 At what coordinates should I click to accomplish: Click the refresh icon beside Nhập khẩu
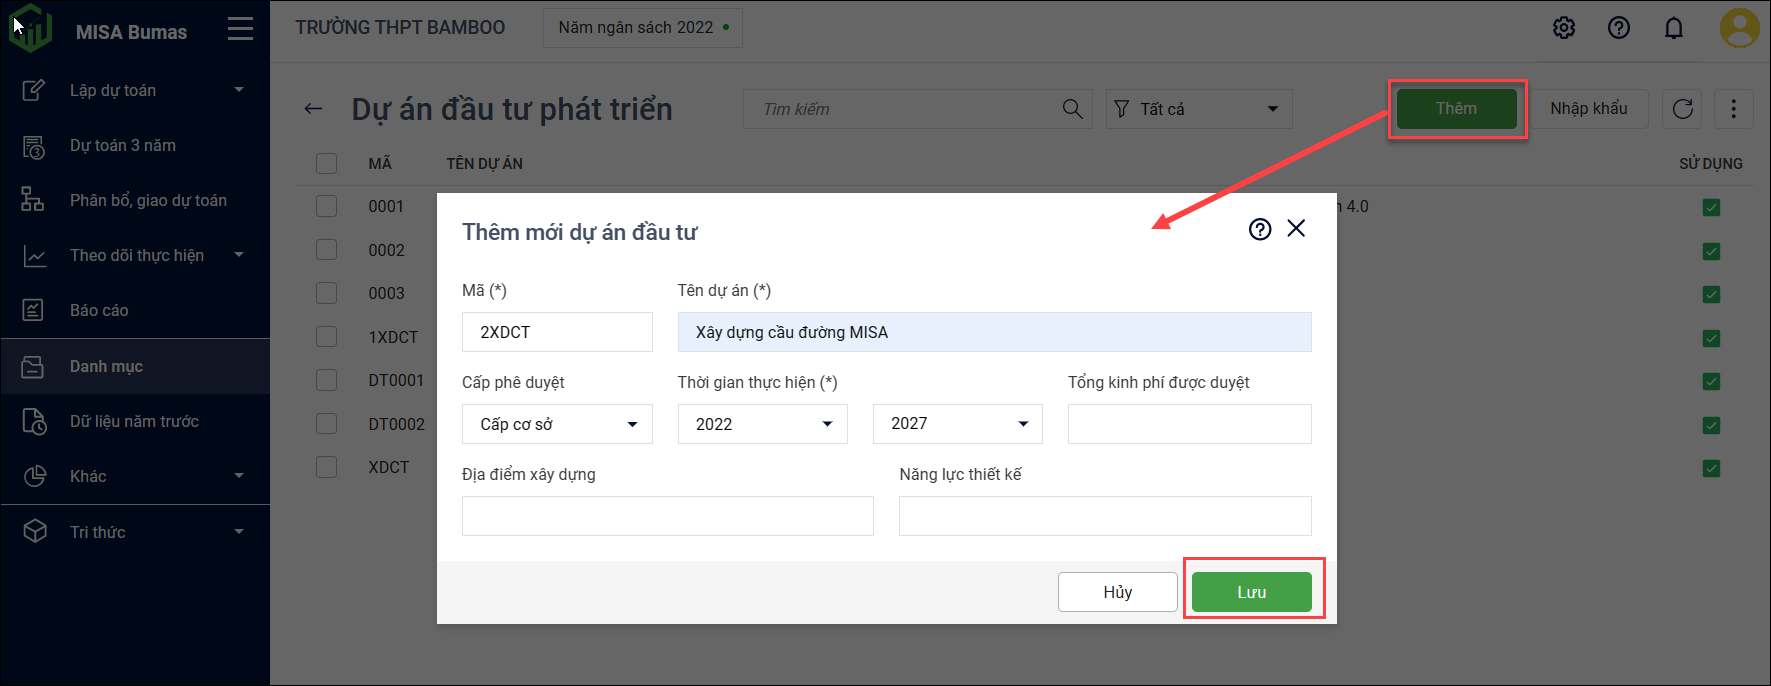[1683, 109]
